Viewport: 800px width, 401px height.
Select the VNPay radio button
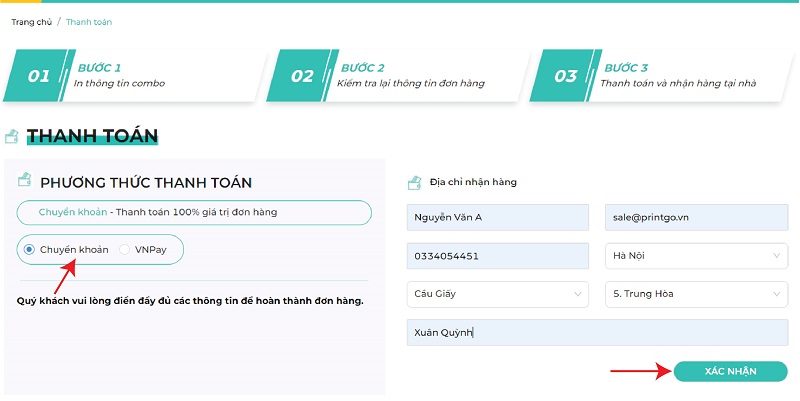point(125,249)
